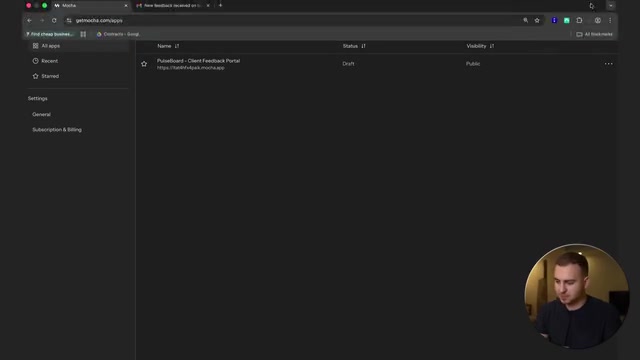The height and width of the screenshot is (360, 640).
Task: Open PulseBoard - Client Feedback Portal app
Action: point(198,60)
